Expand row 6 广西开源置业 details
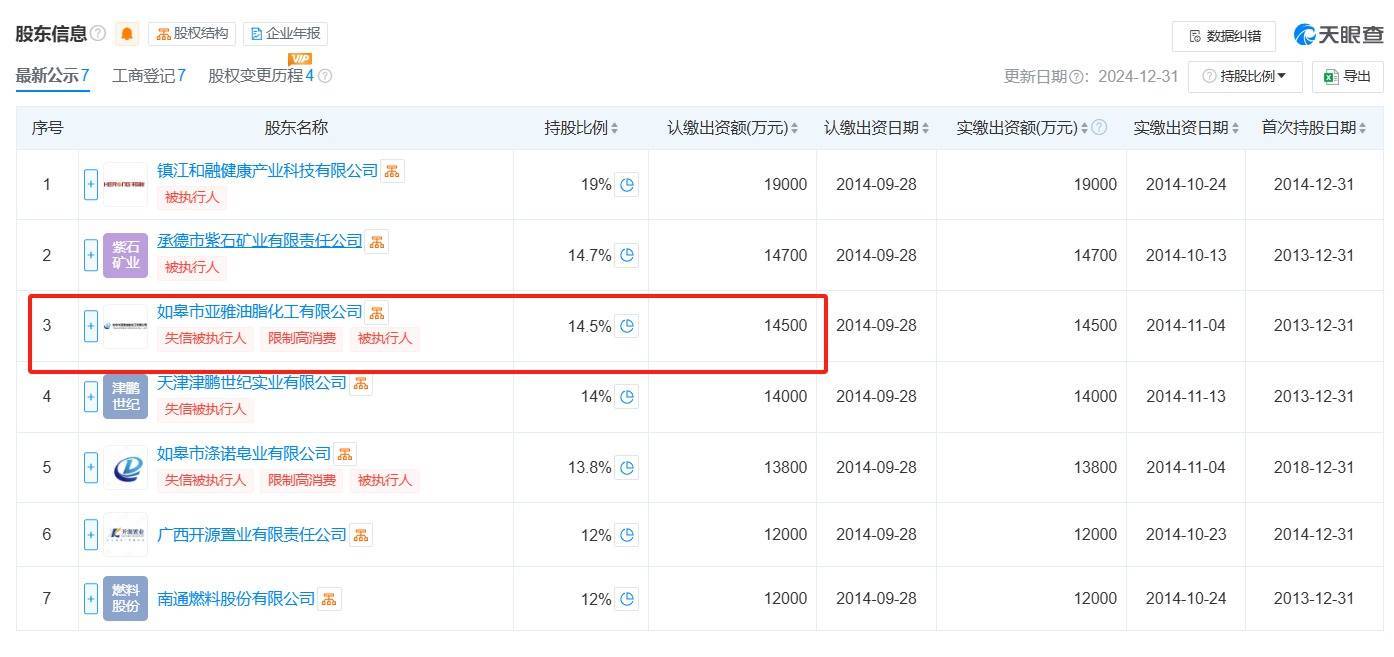This screenshot has width=1394, height=657. [x=91, y=535]
